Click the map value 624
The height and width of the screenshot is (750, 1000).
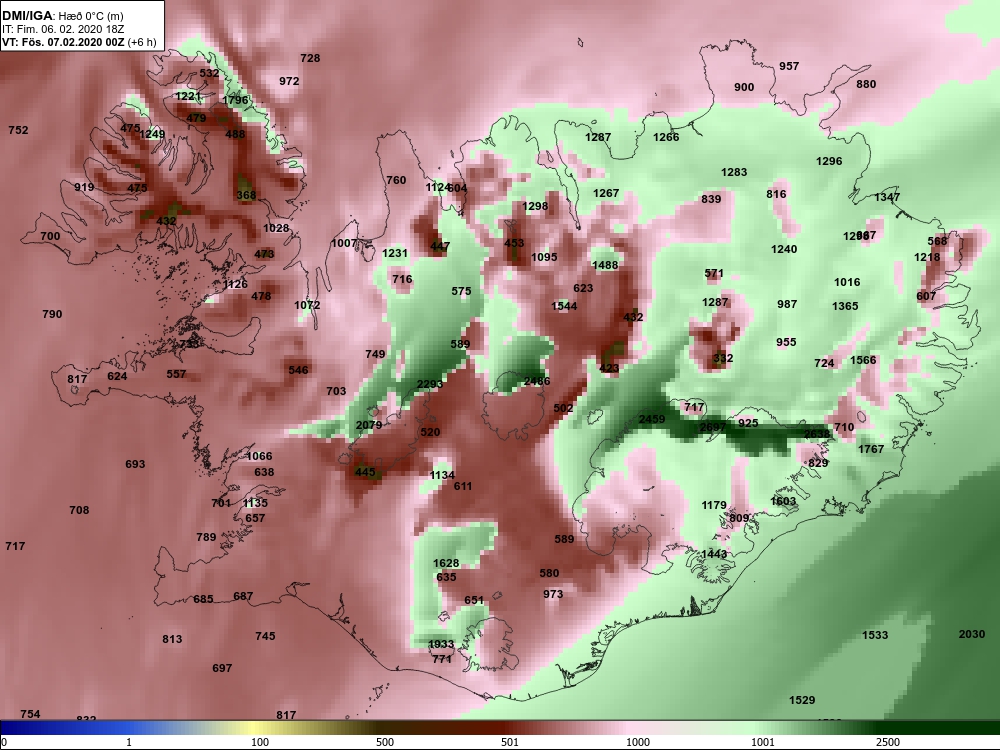tap(117, 376)
